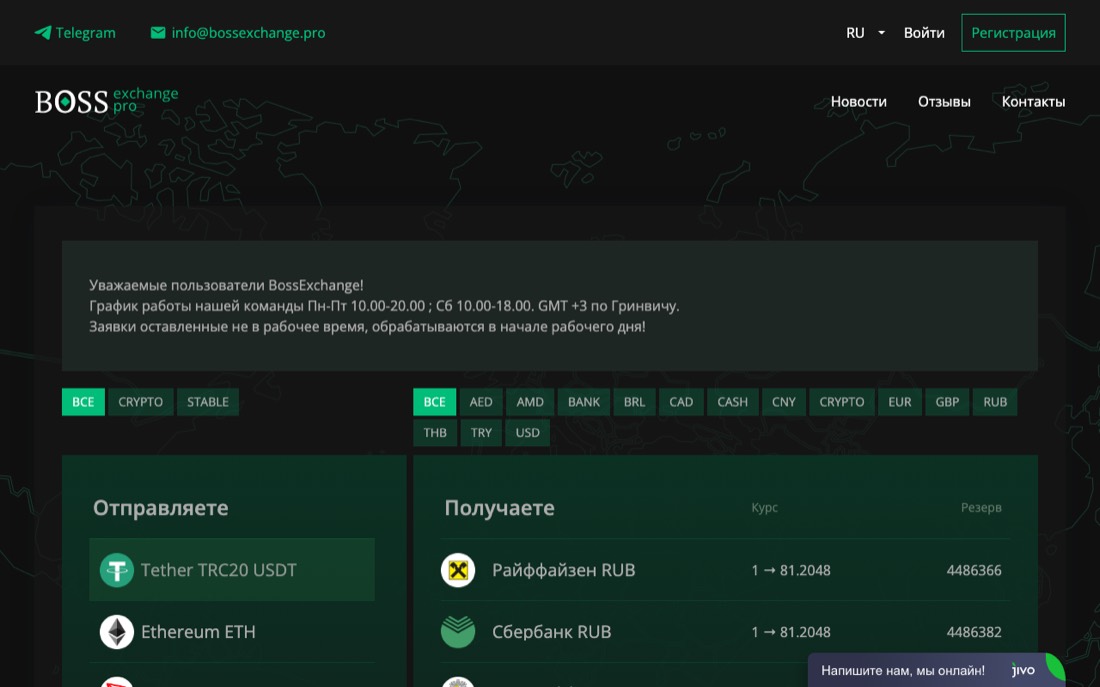
Task: Filter receiving currencies by AMD
Action: [x=530, y=402]
